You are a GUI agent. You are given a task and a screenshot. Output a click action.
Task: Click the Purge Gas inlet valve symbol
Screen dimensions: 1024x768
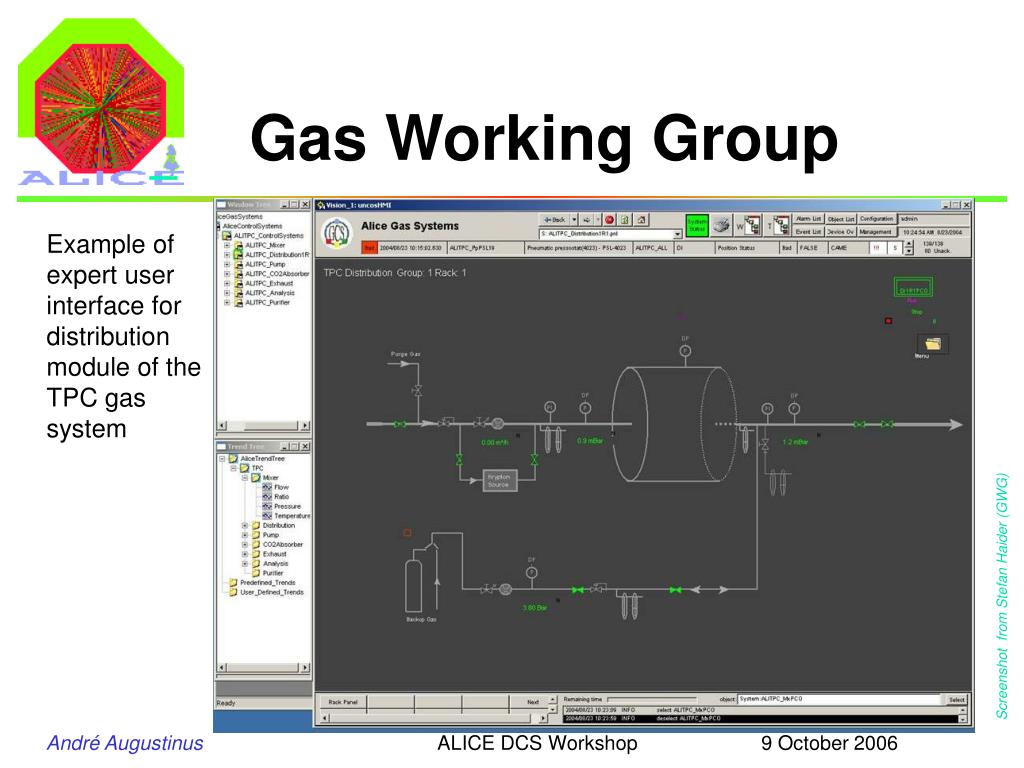pyautogui.click(x=417, y=391)
